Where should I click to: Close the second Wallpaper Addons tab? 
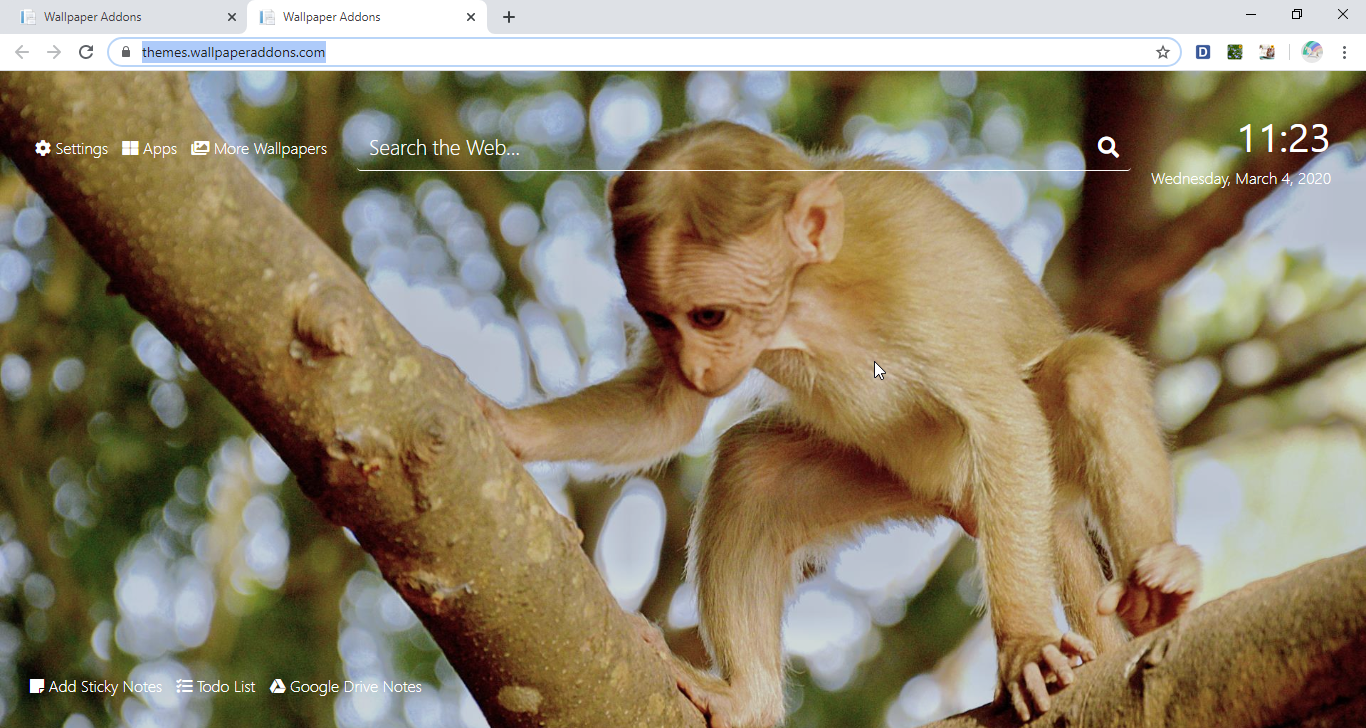[x=471, y=17]
